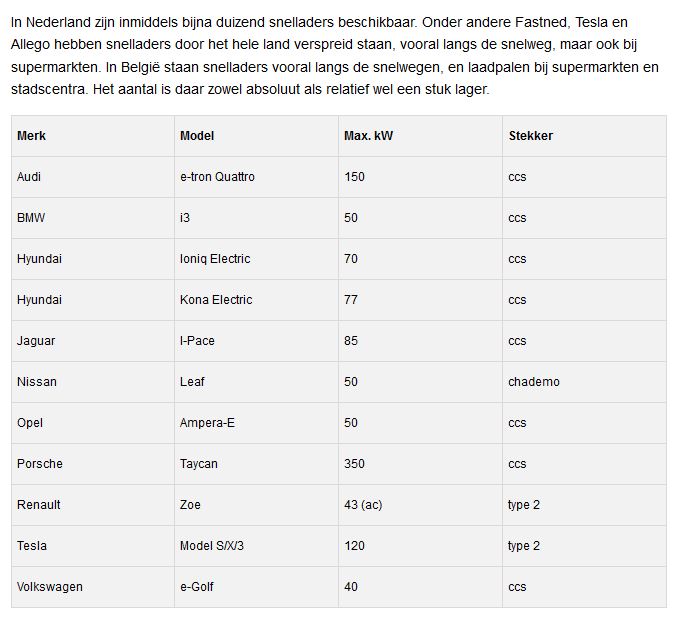The height and width of the screenshot is (625, 684).
Task: Click the Ampera-E model cell
Action: click(207, 423)
